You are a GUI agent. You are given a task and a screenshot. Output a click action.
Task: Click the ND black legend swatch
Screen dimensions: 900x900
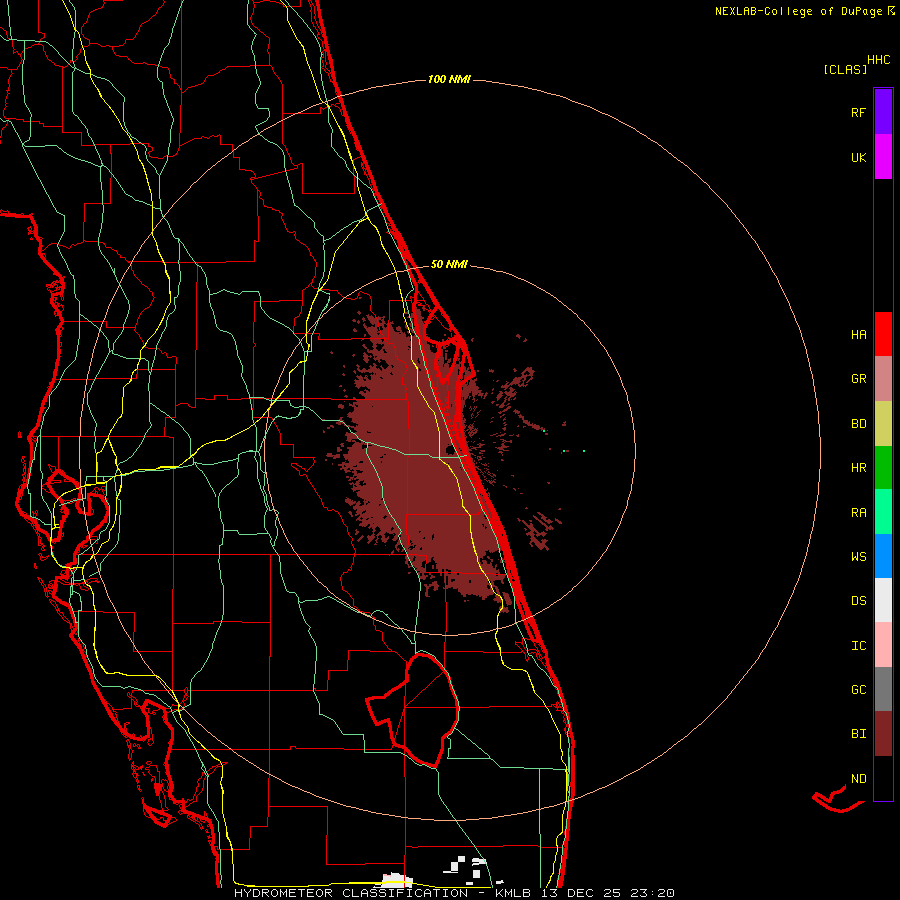(x=883, y=778)
